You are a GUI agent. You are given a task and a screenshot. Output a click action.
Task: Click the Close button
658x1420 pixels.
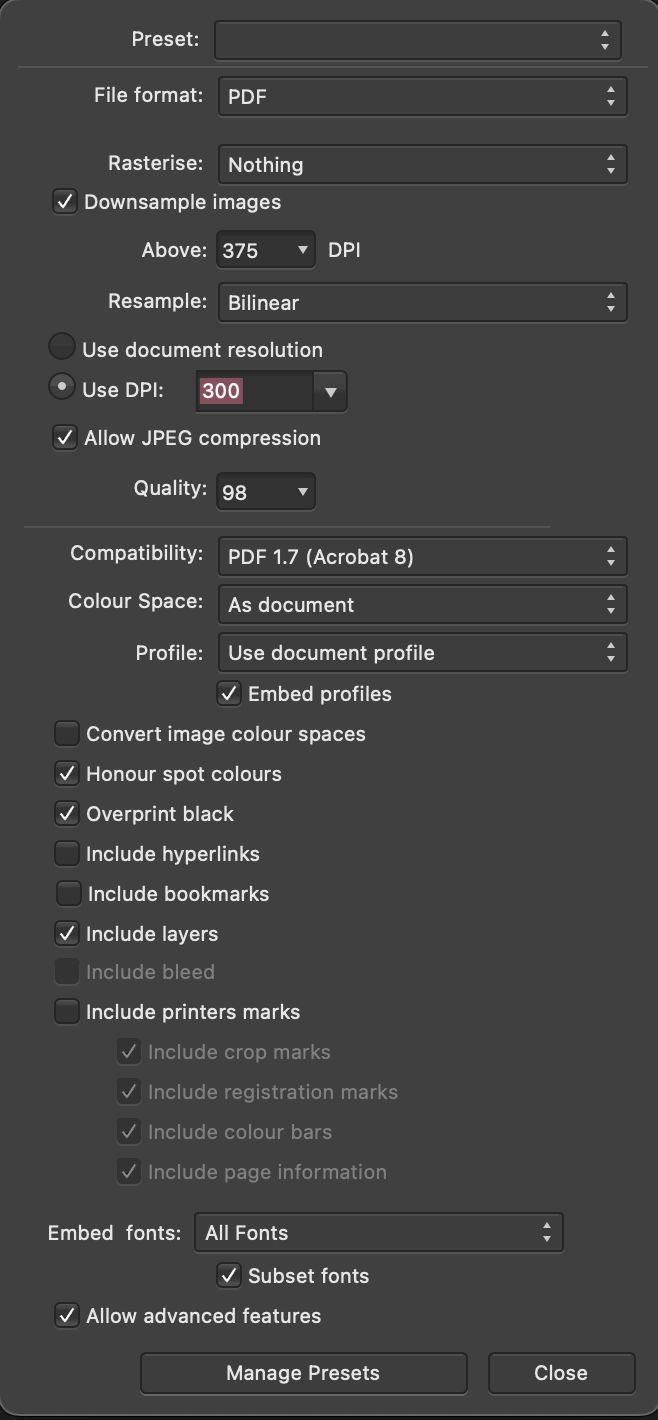(561, 1373)
